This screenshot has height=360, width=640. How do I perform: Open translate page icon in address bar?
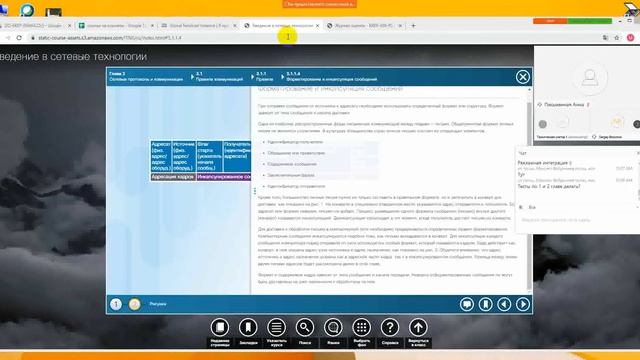pyautogui.click(x=605, y=38)
